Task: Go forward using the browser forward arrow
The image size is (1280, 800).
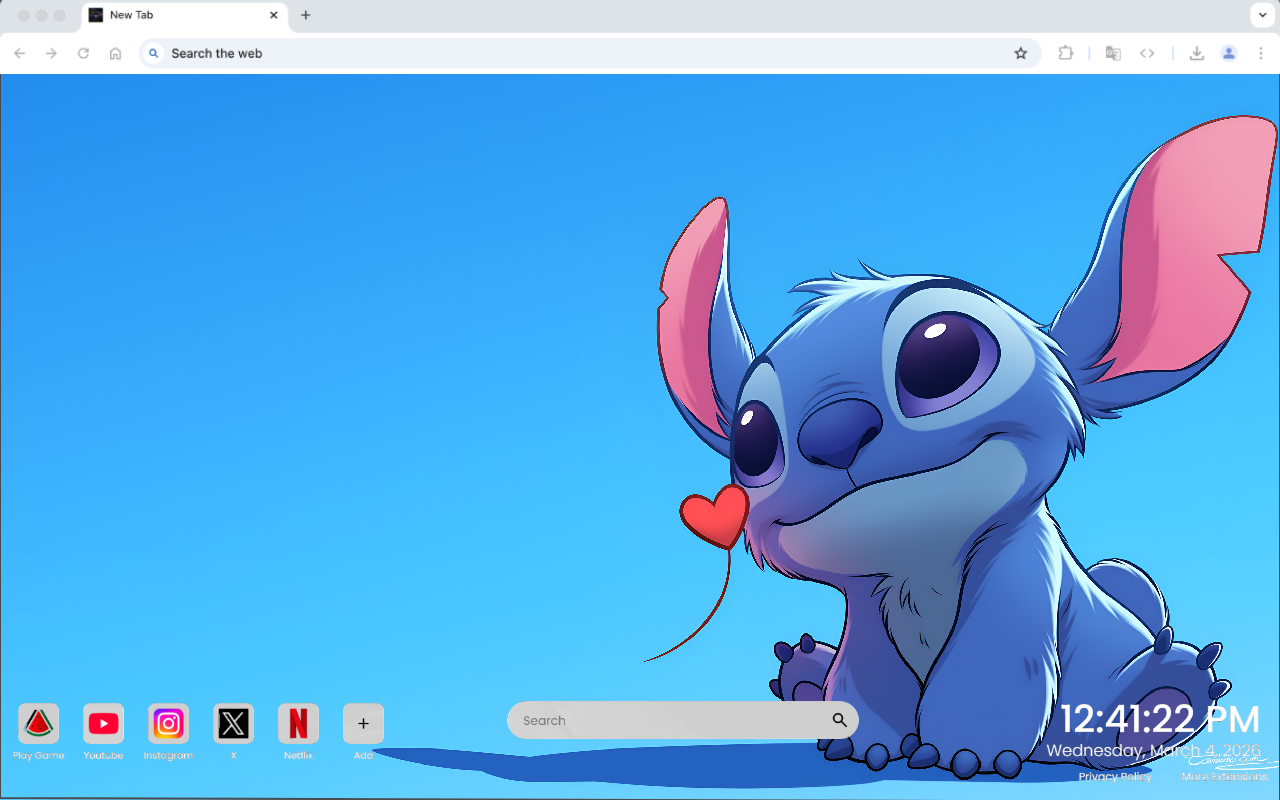Action: tap(52, 53)
